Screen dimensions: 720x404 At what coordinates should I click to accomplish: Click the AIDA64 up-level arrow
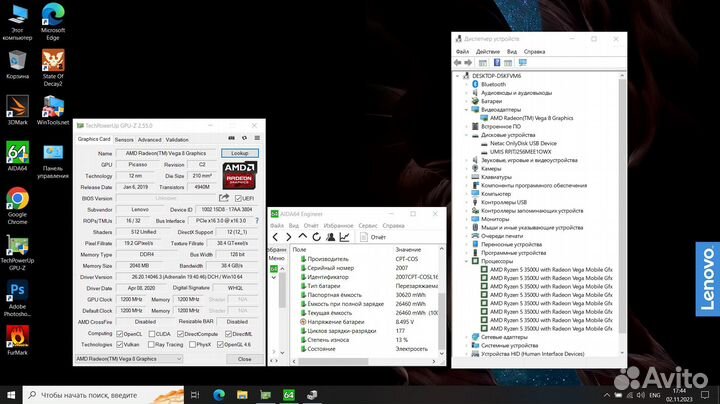[x=302, y=237]
